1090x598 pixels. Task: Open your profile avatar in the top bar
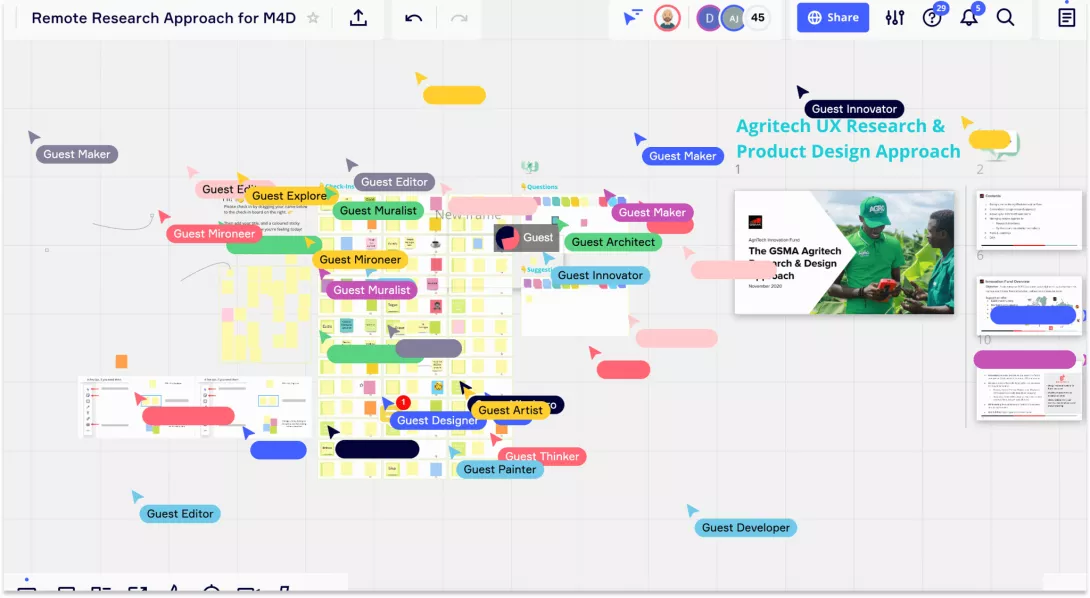(x=666, y=17)
